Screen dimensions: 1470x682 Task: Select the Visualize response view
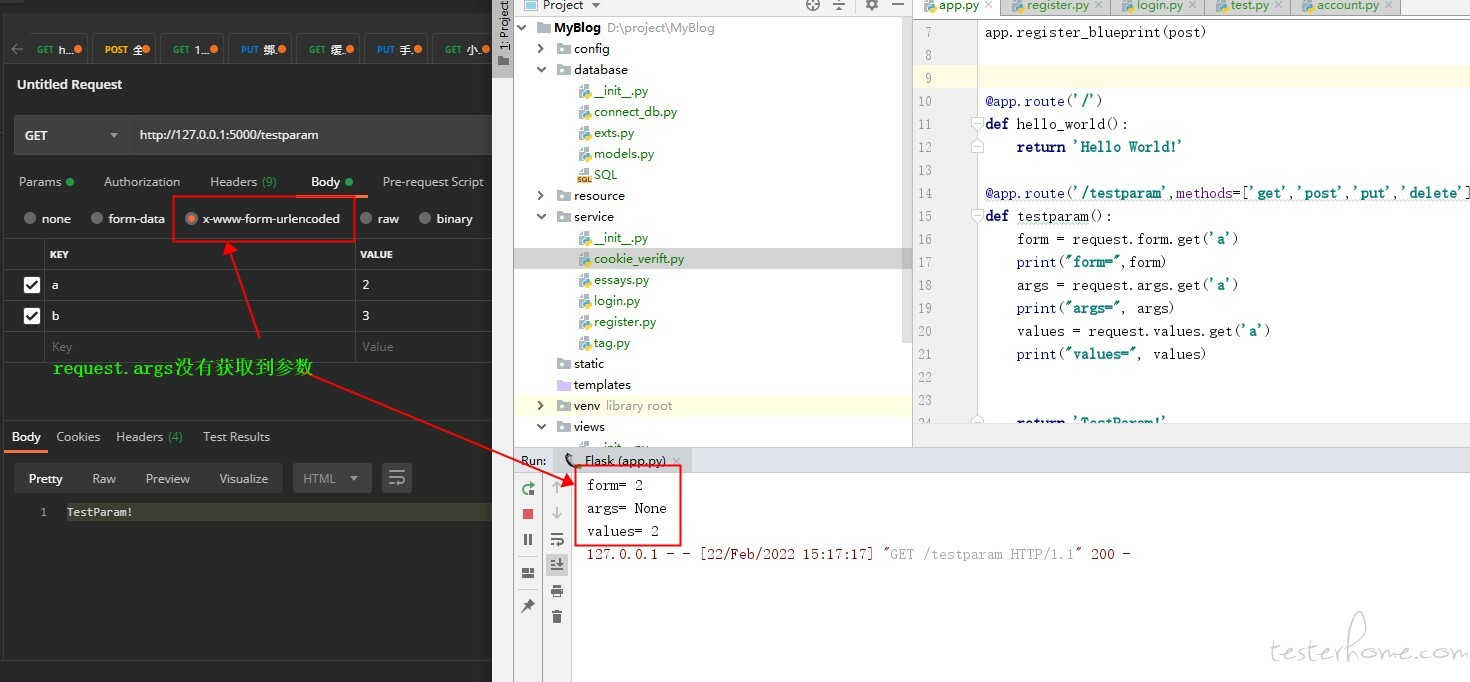tap(244, 478)
